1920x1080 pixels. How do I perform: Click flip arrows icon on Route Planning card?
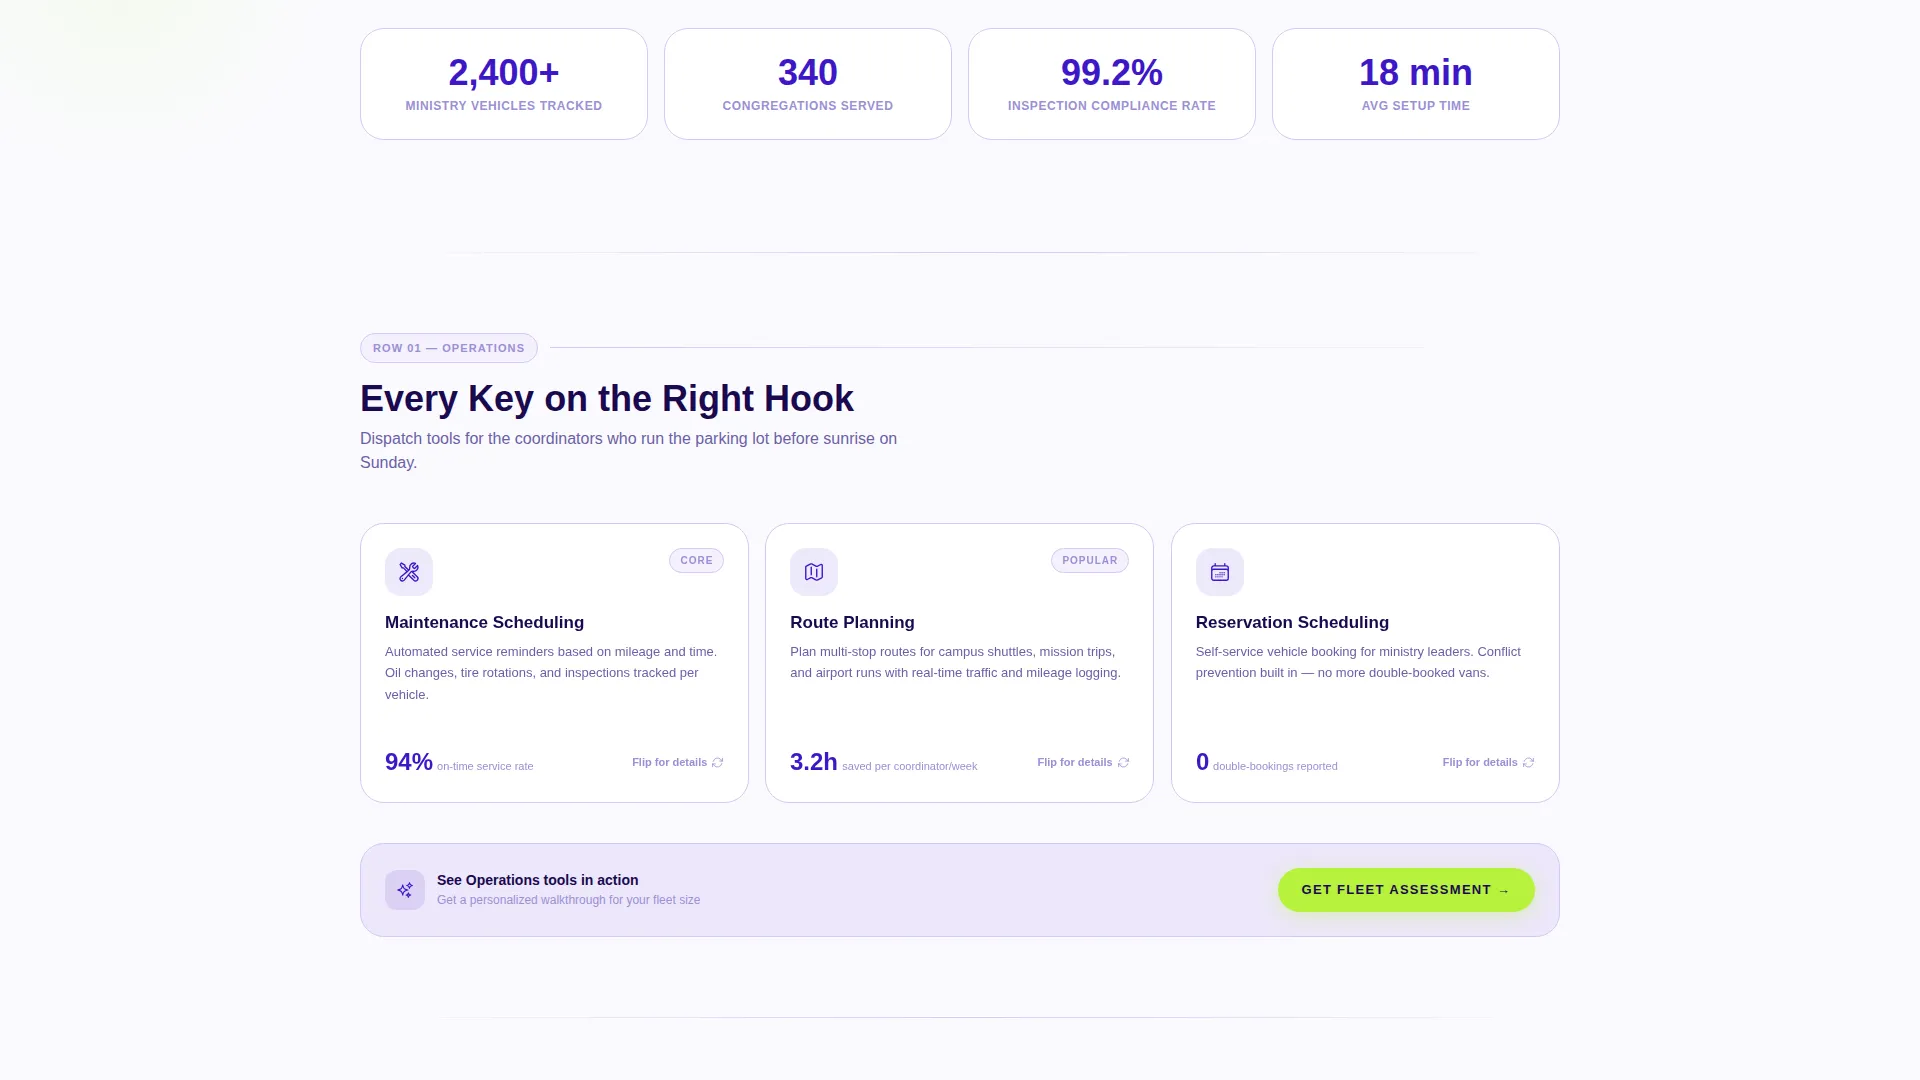(1123, 763)
